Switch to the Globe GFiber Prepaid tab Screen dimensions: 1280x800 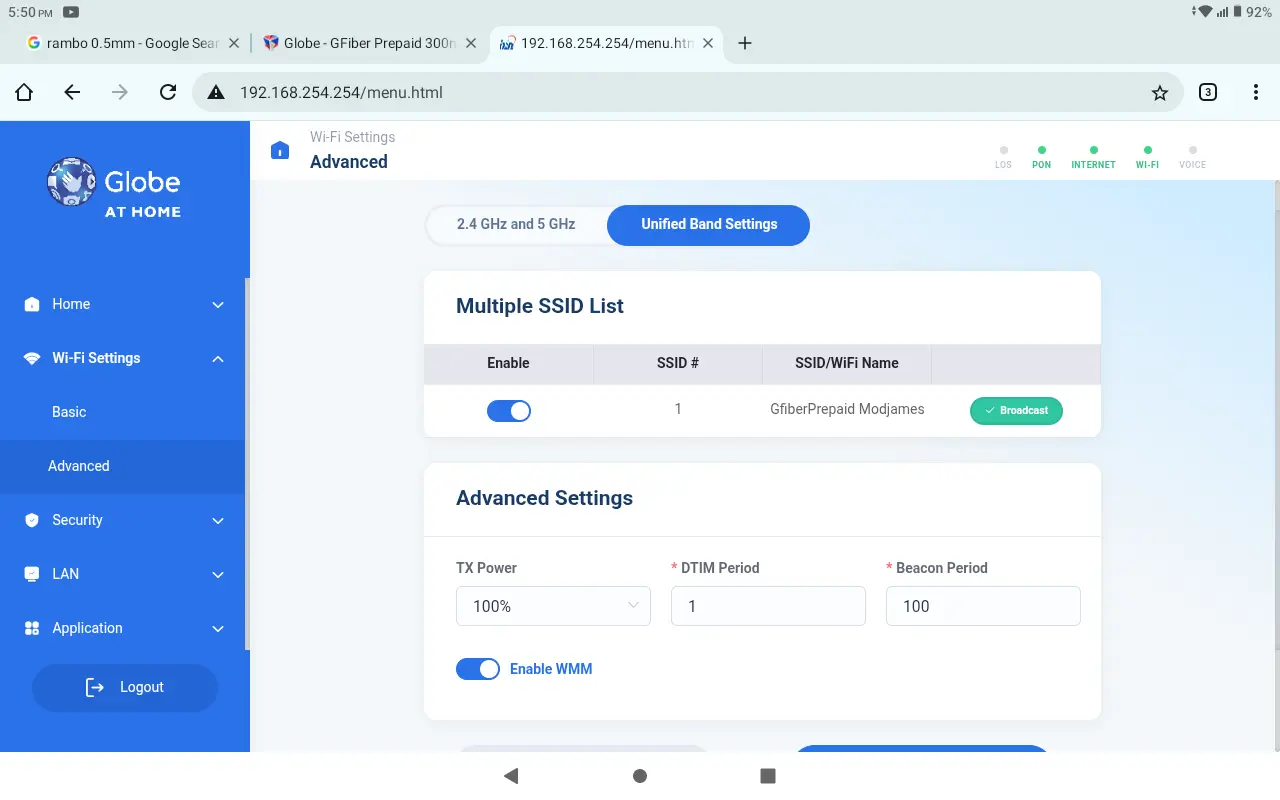coord(360,43)
